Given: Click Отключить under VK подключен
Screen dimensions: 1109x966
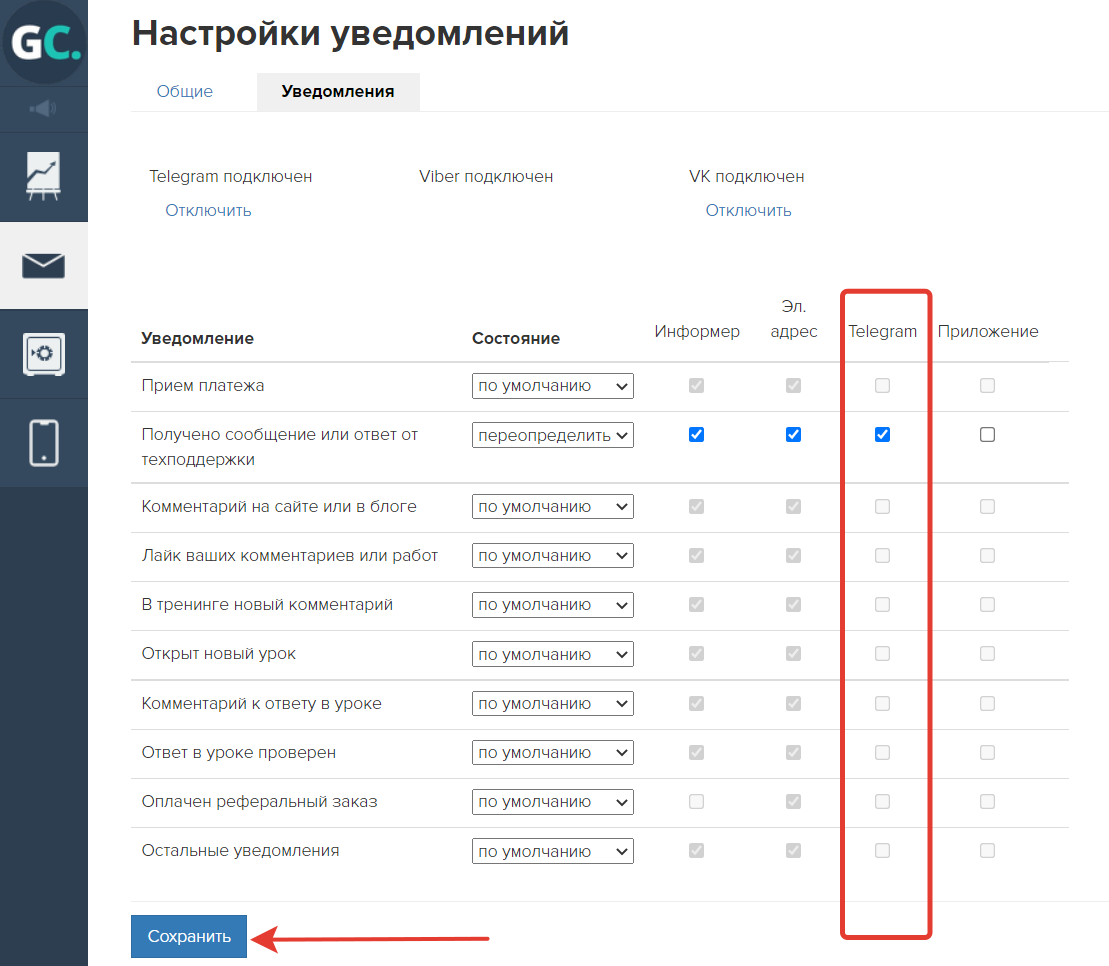Looking at the screenshot, I should point(748,211).
